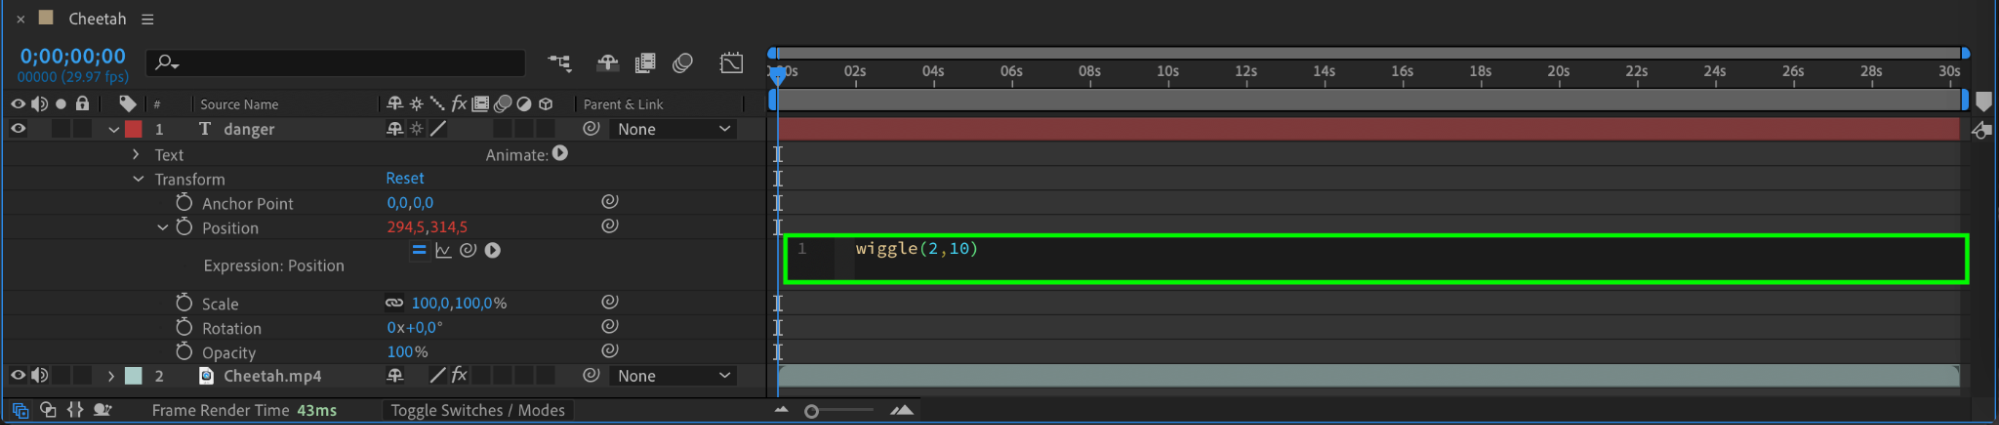Click the Rotation stopwatch
The image size is (1999, 425).
click(x=184, y=327)
